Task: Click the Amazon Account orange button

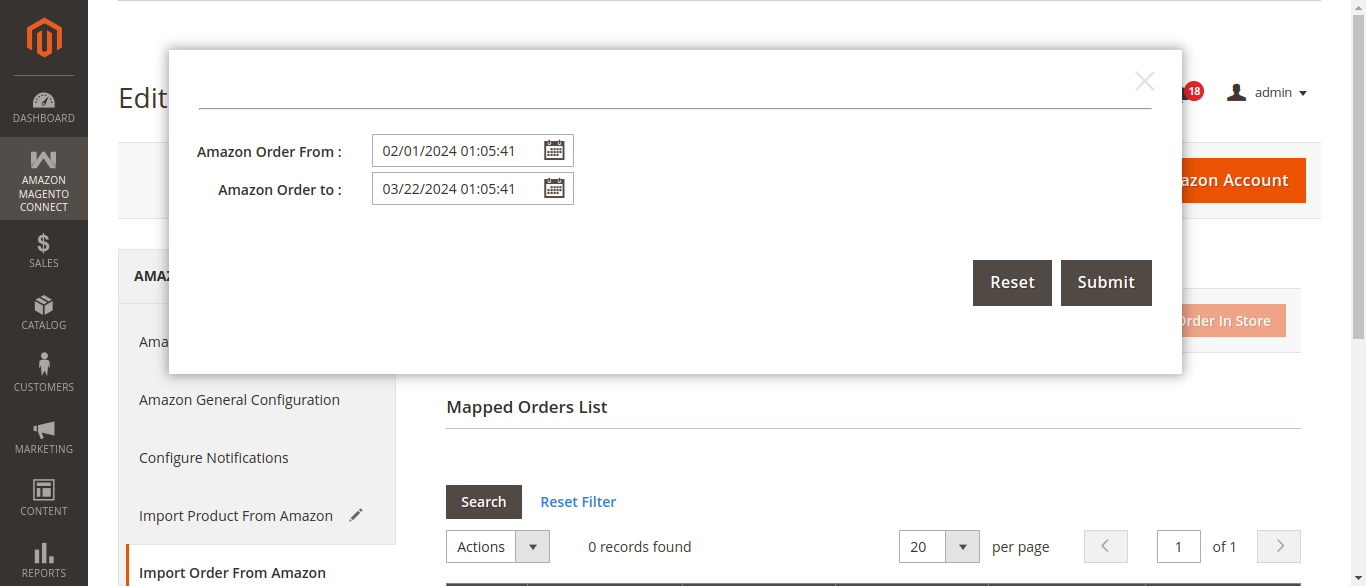Action: (x=1244, y=180)
